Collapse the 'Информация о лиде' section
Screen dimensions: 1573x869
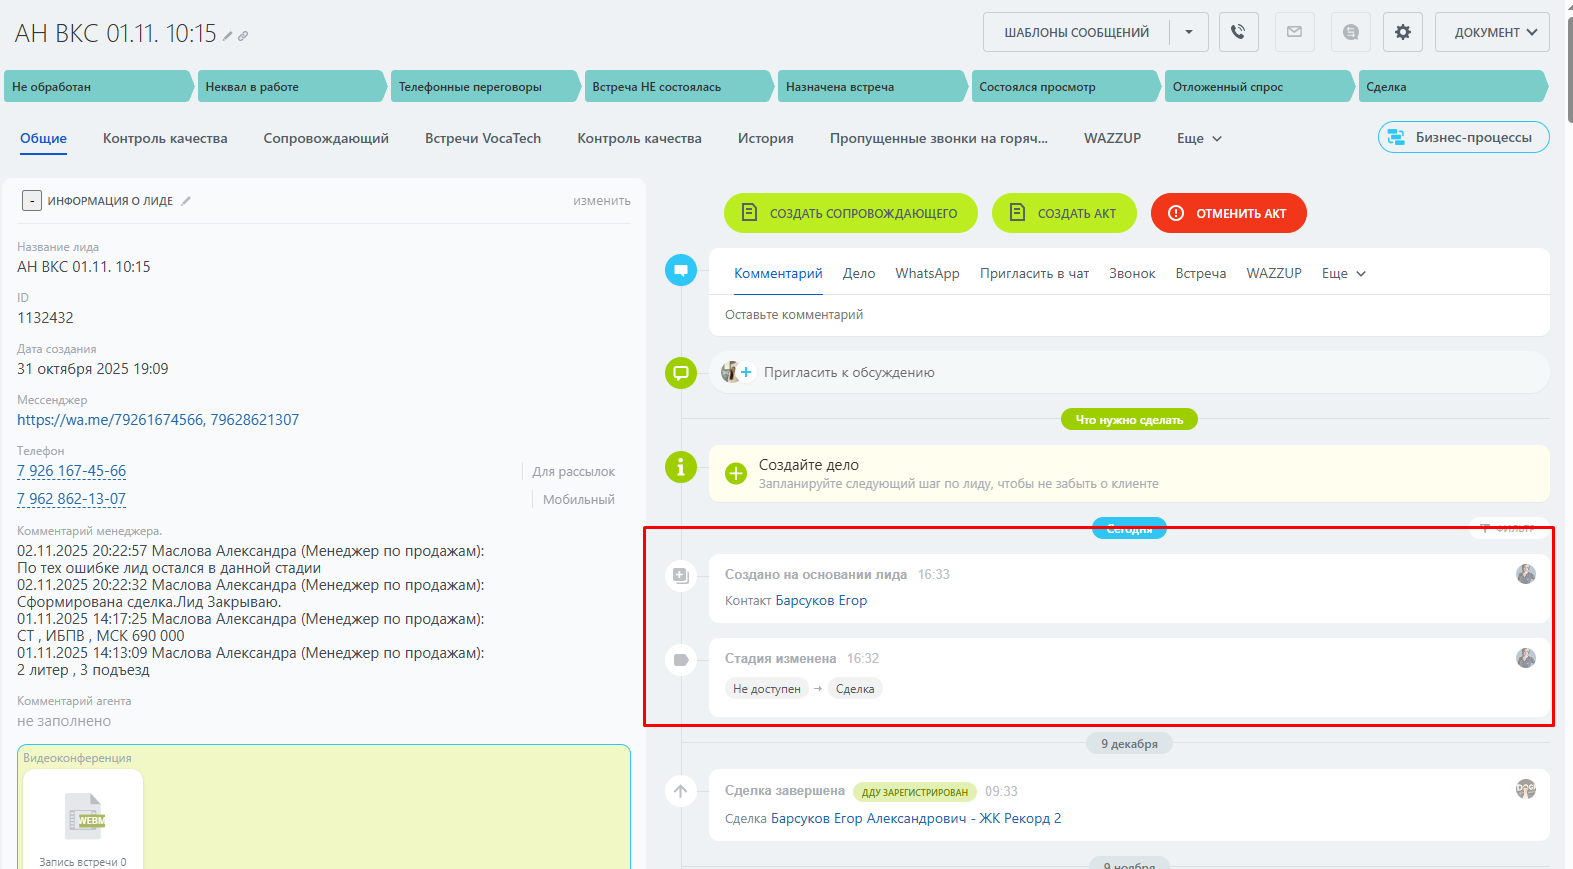[32, 201]
